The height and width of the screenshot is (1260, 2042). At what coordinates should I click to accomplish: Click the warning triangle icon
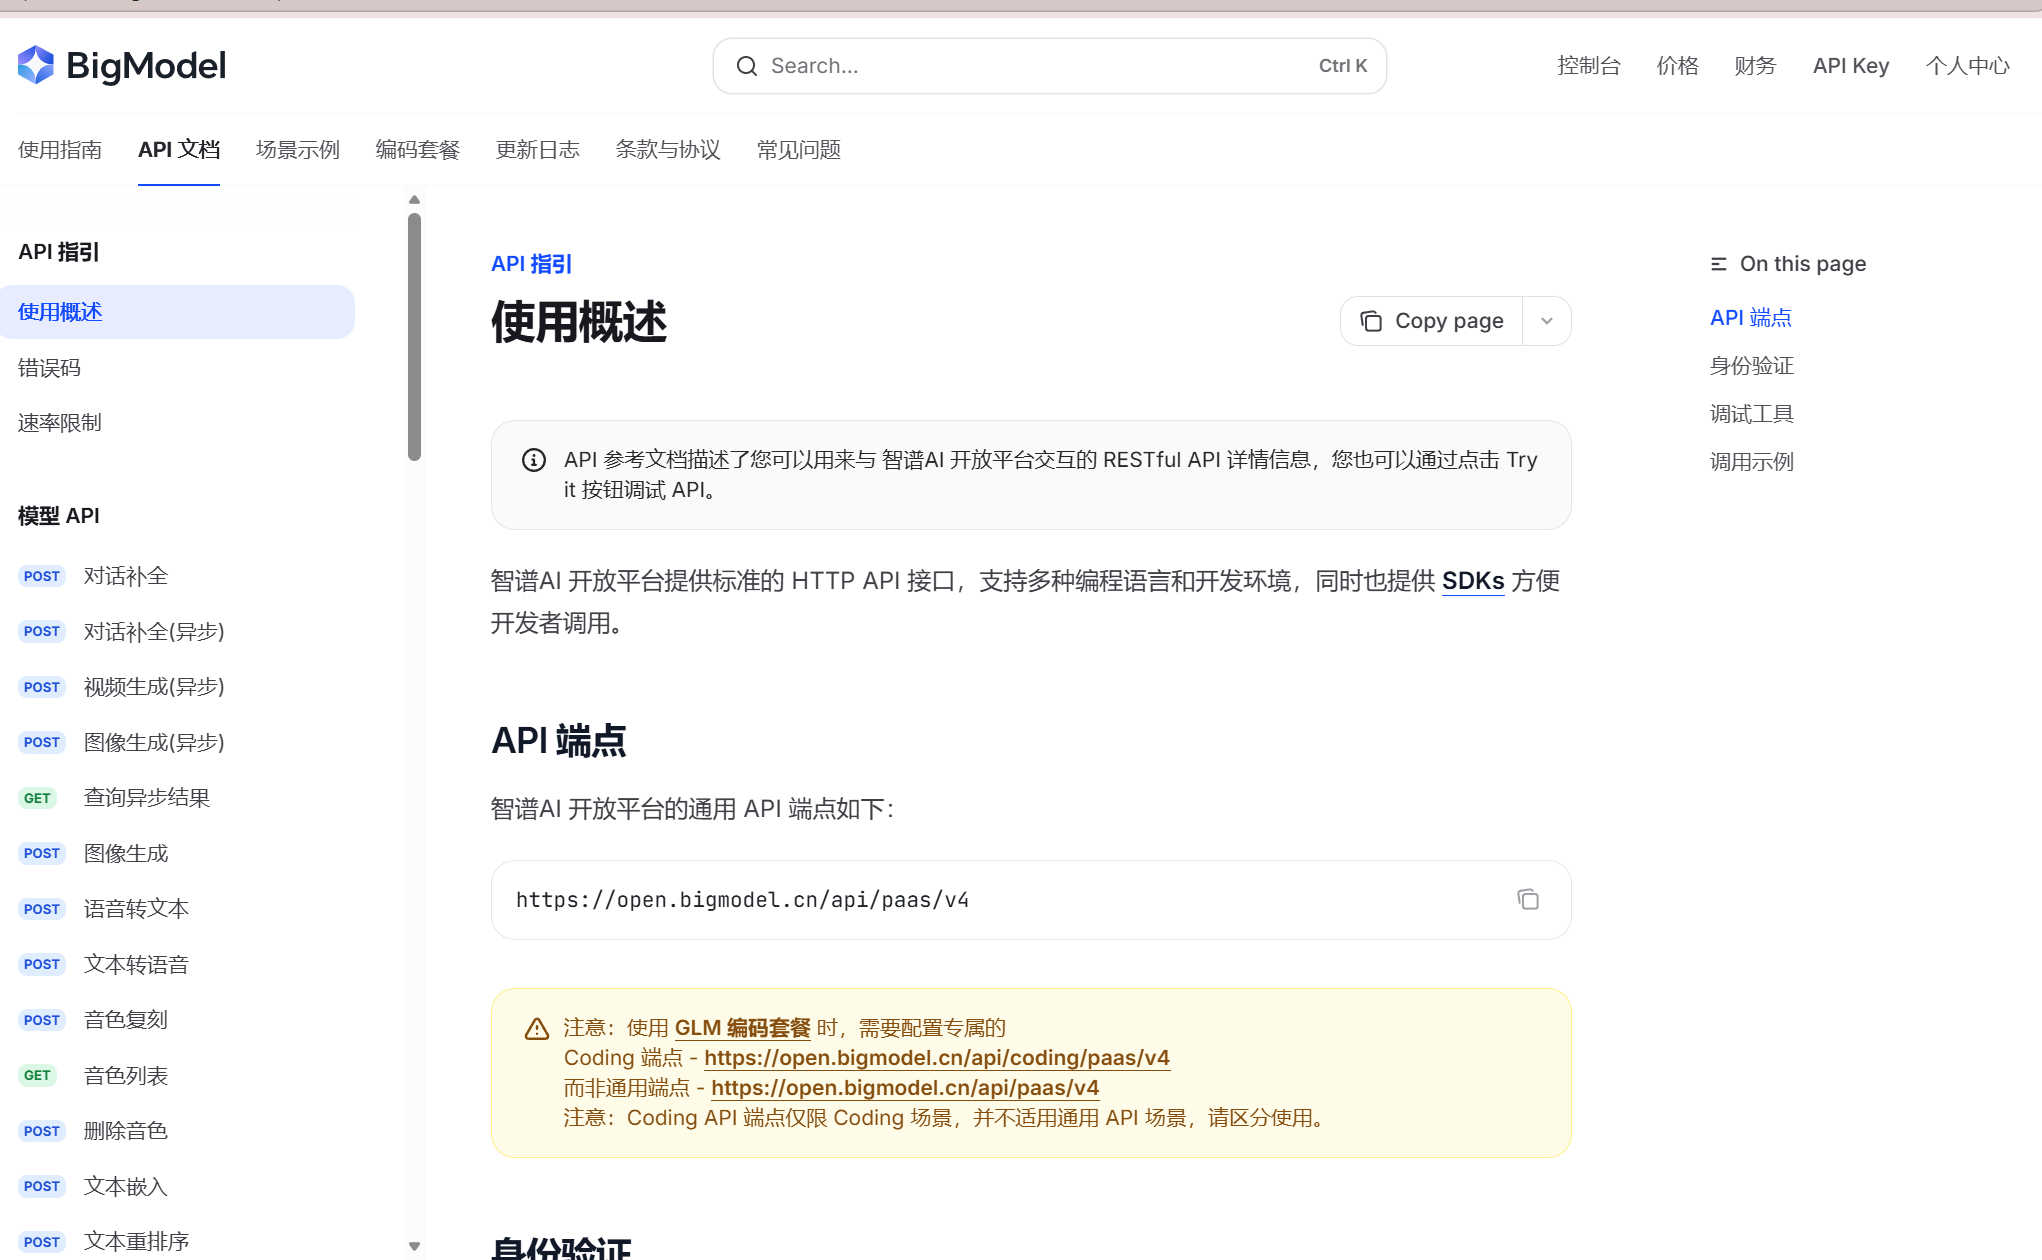pyautogui.click(x=537, y=1029)
